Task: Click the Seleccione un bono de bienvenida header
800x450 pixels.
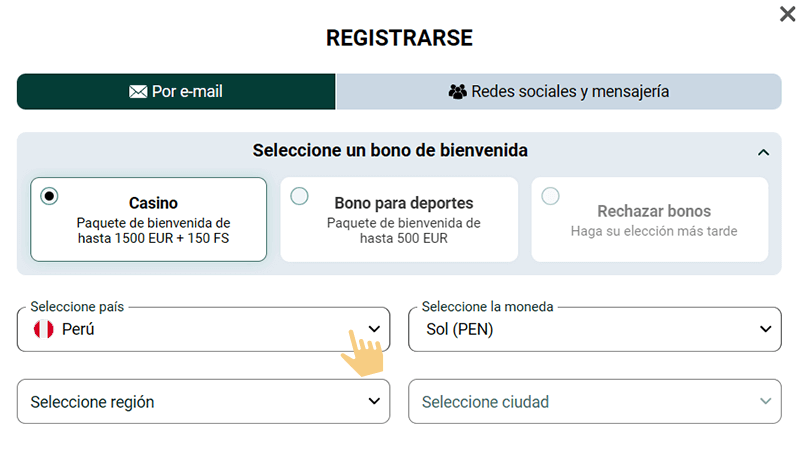Action: (x=390, y=151)
